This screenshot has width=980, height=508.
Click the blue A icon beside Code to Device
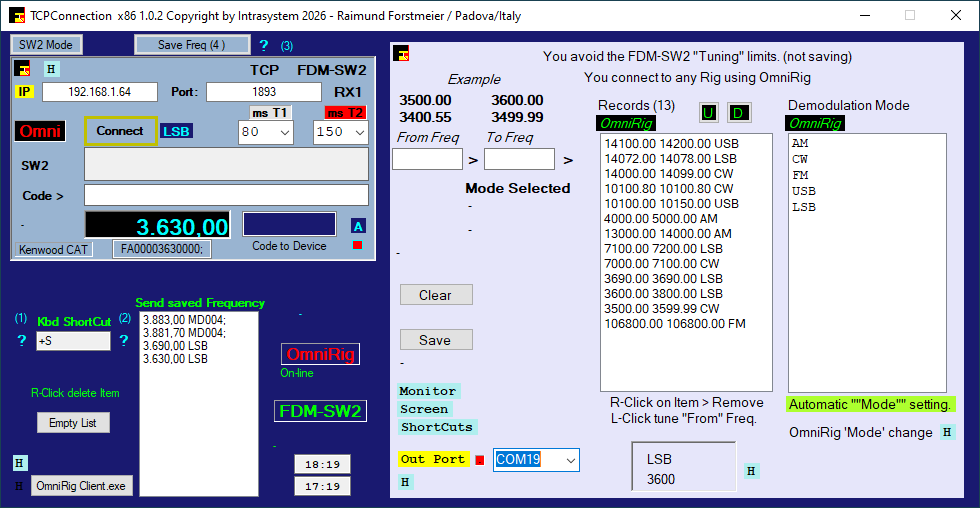pyautogui.click(x=358, y=226)
